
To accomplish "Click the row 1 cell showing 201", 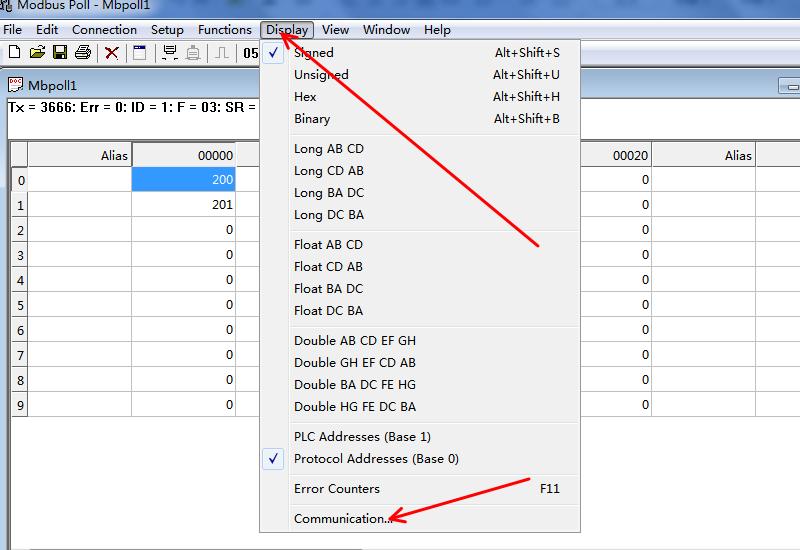I will coord(183,205).
